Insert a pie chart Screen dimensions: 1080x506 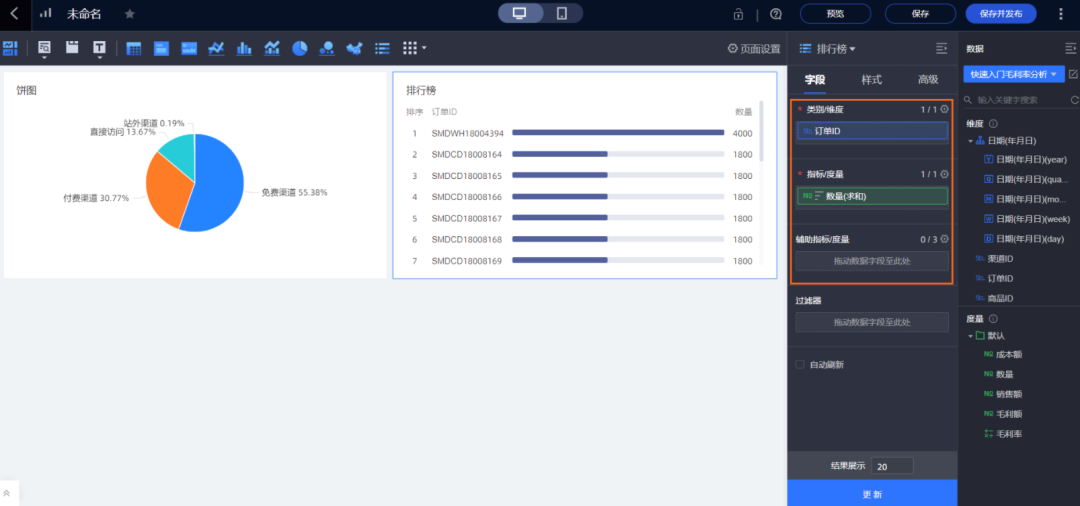pos(300,48)
